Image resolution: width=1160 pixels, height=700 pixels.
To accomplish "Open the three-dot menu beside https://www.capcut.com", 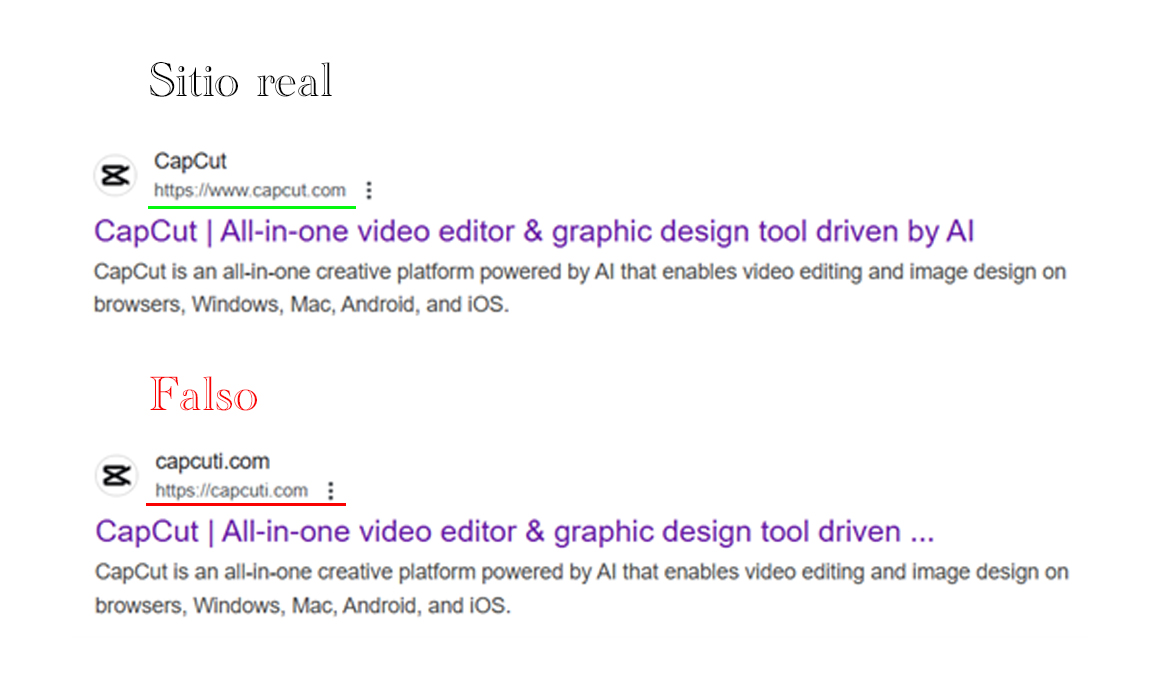I will tap(368, 191).
